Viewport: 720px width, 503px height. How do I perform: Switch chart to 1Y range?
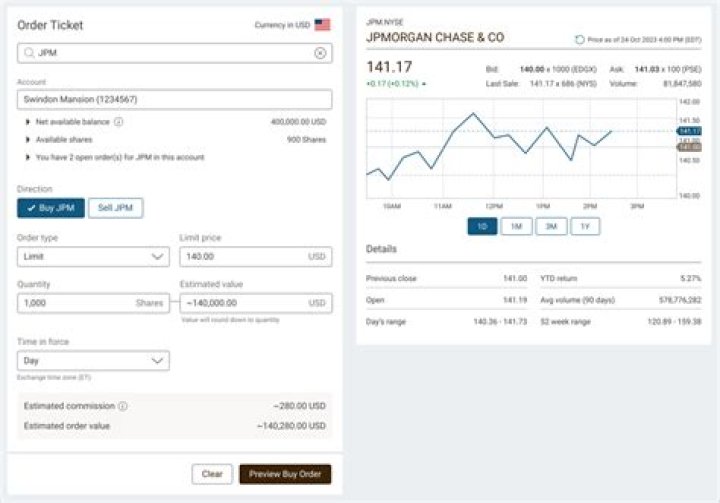coord(585,227)
